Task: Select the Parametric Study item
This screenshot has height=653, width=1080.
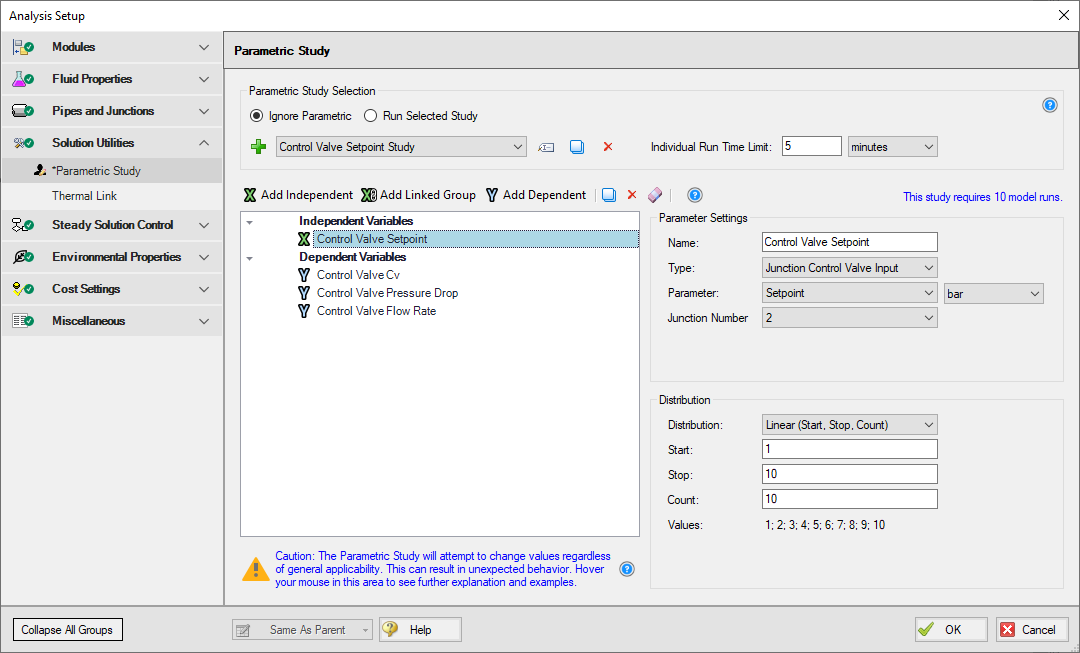Action: point(112,171)
